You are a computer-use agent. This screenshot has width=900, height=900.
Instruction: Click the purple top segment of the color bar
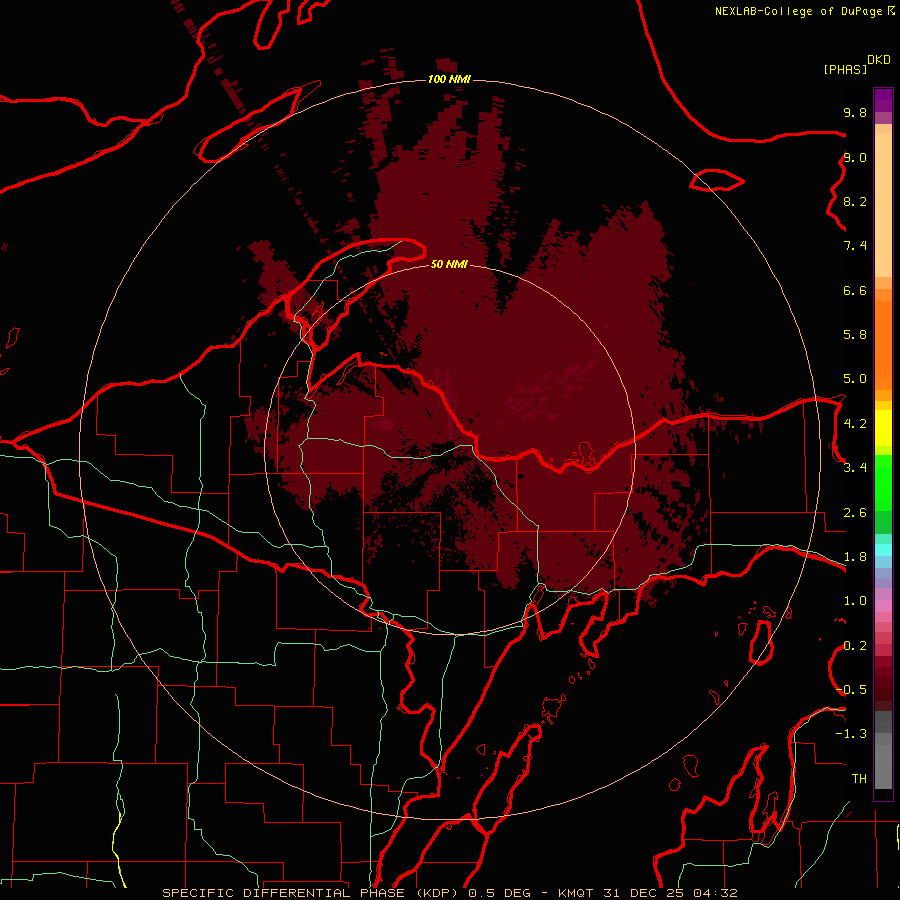point(883,100)
